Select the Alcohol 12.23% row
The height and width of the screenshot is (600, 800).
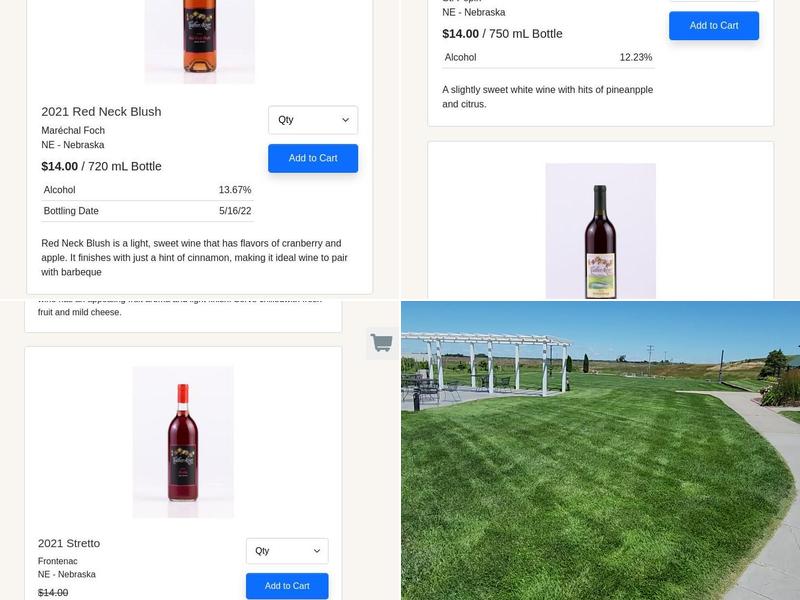(x=548, y=58)
